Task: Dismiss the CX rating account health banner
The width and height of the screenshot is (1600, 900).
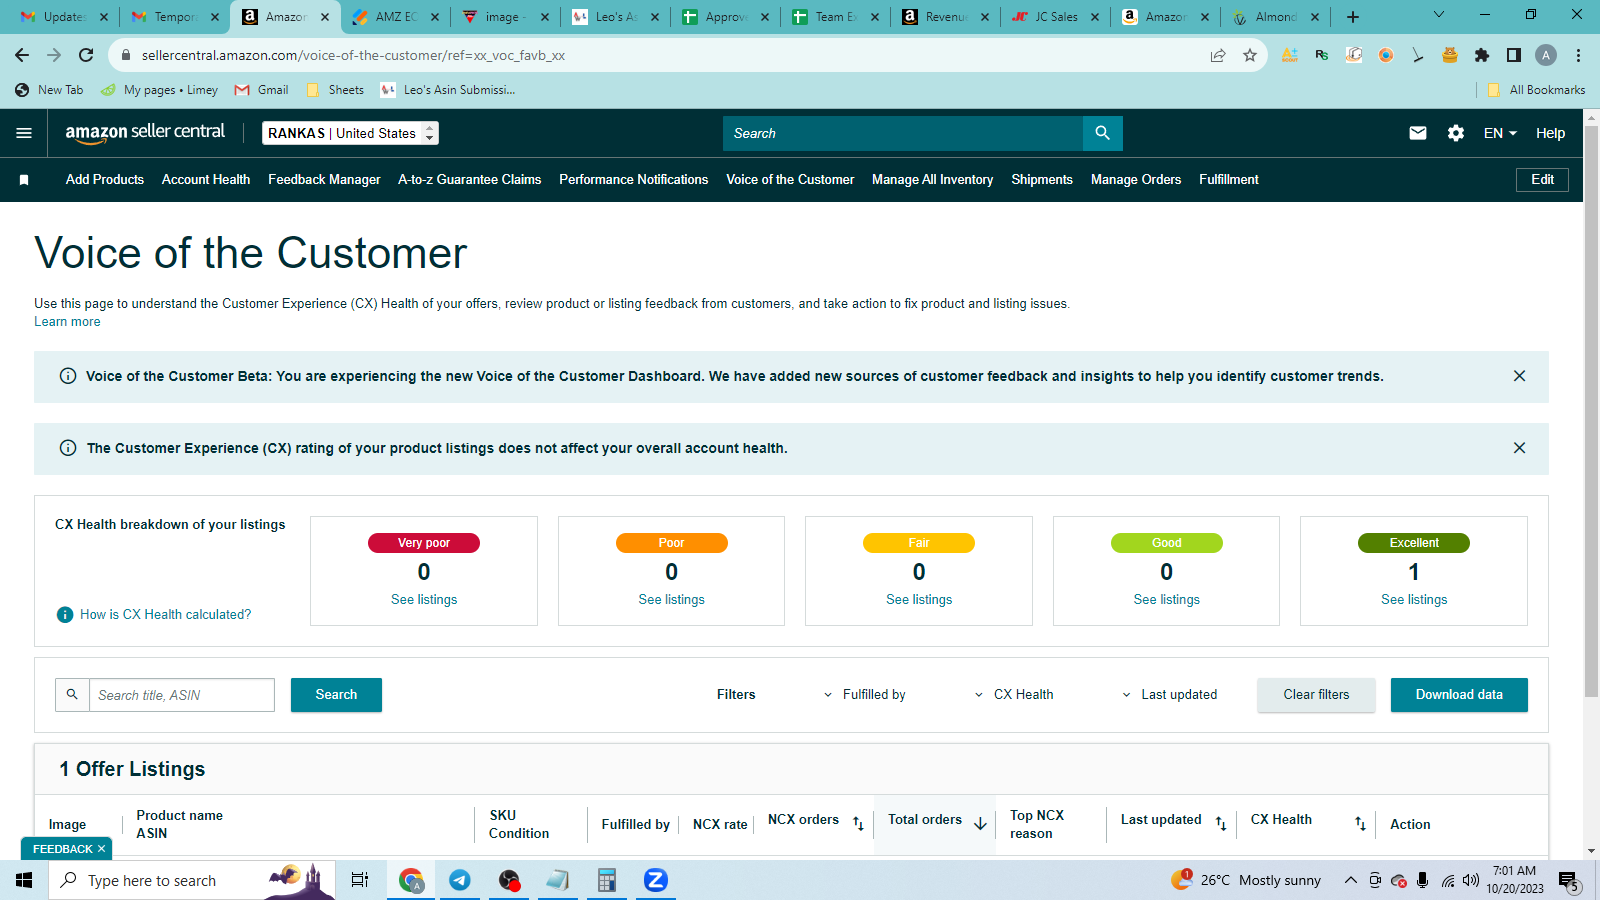Action: click(1519, 448)
